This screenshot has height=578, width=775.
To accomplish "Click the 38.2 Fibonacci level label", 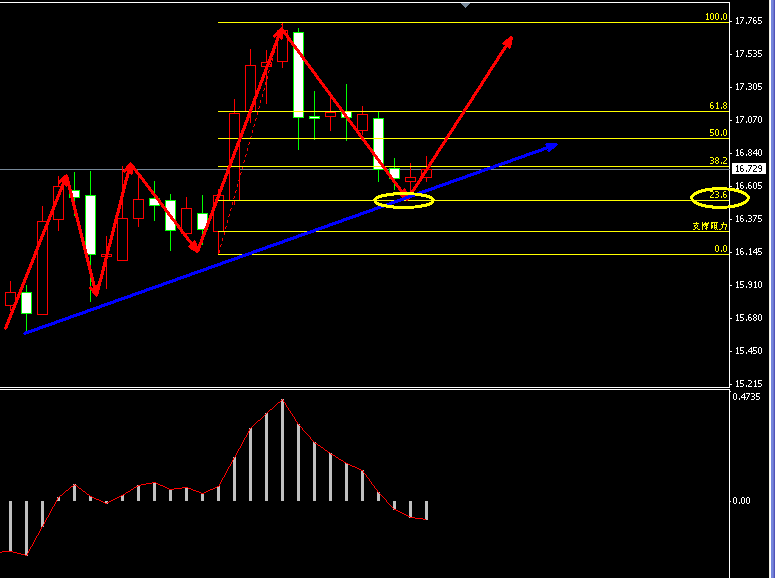I will [x=717, y=160].
